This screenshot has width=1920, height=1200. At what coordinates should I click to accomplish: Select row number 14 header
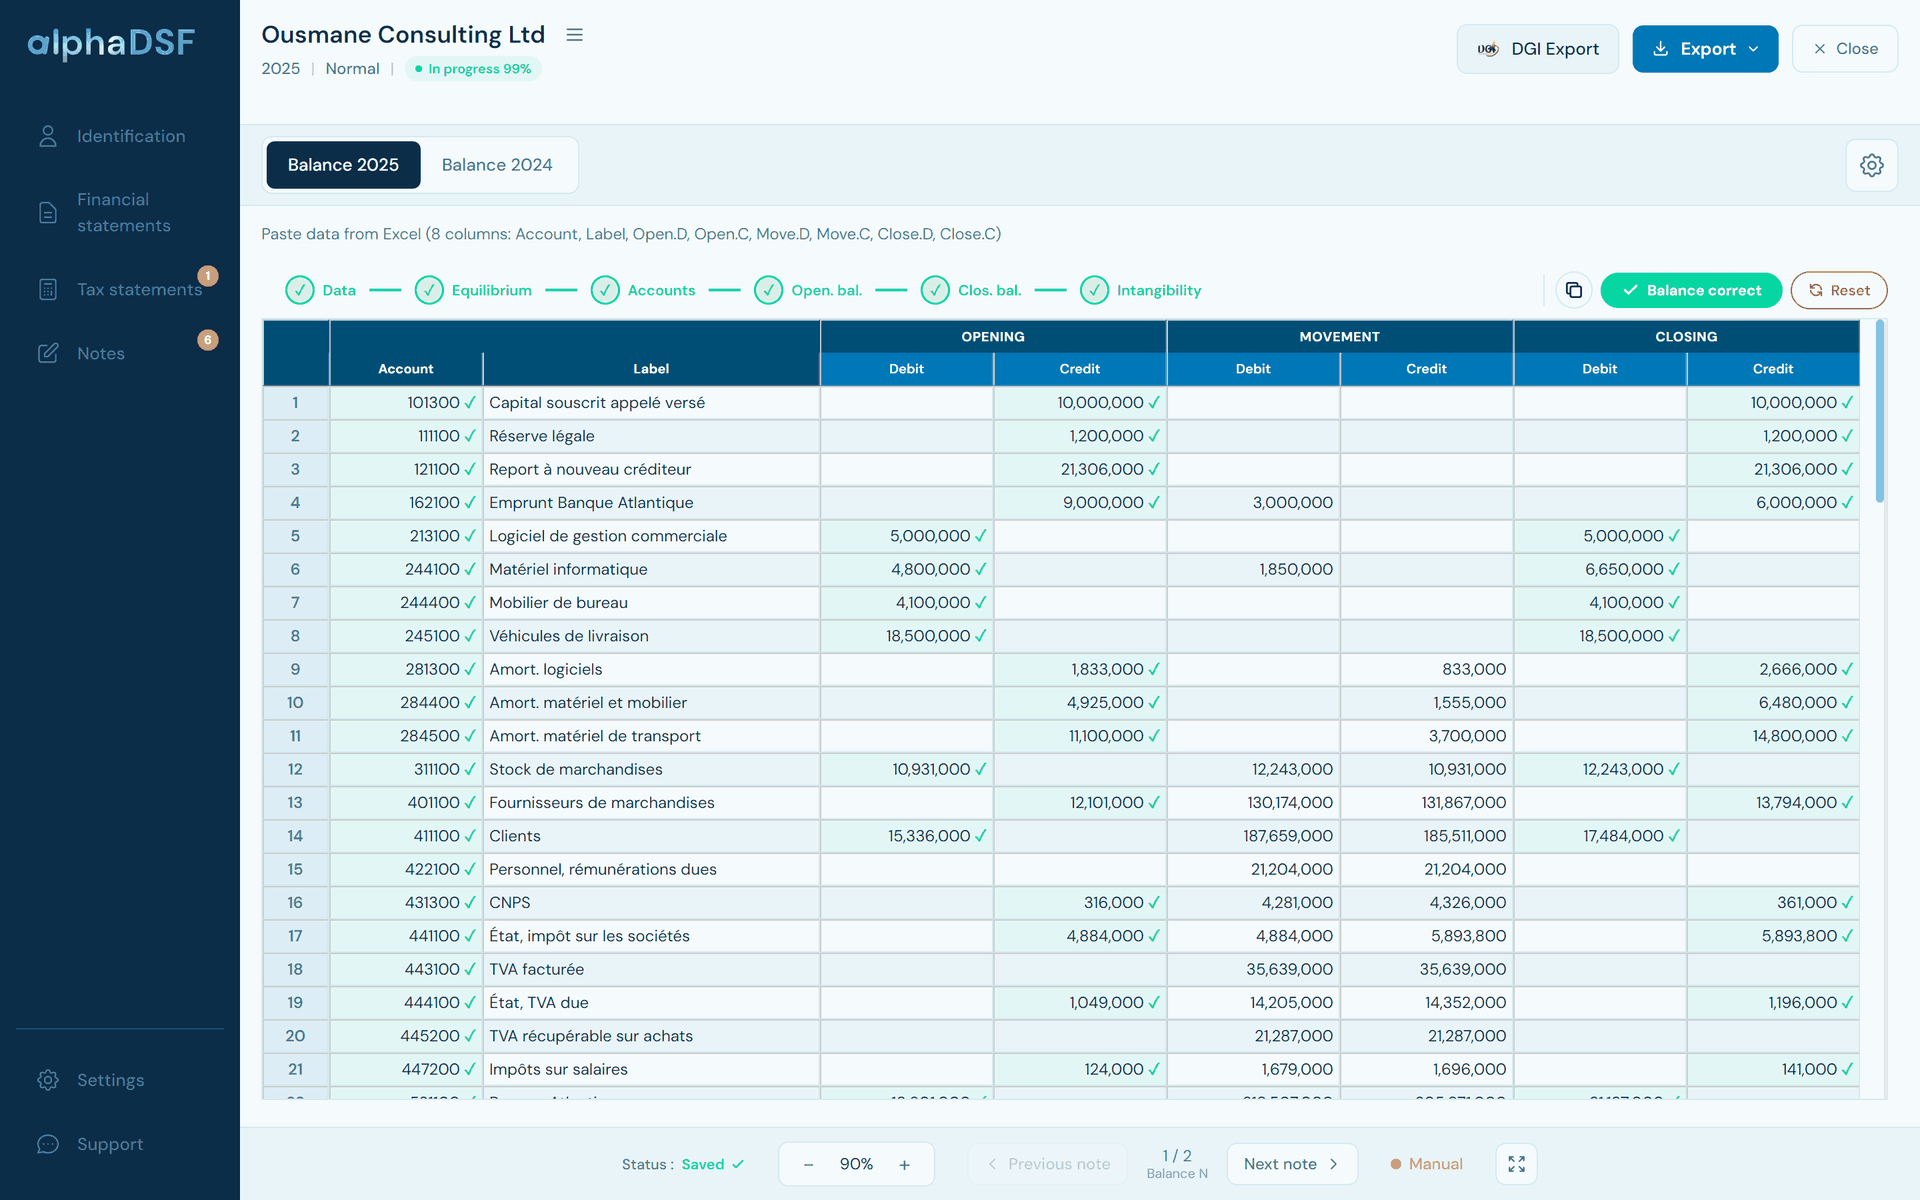point(296,836)
